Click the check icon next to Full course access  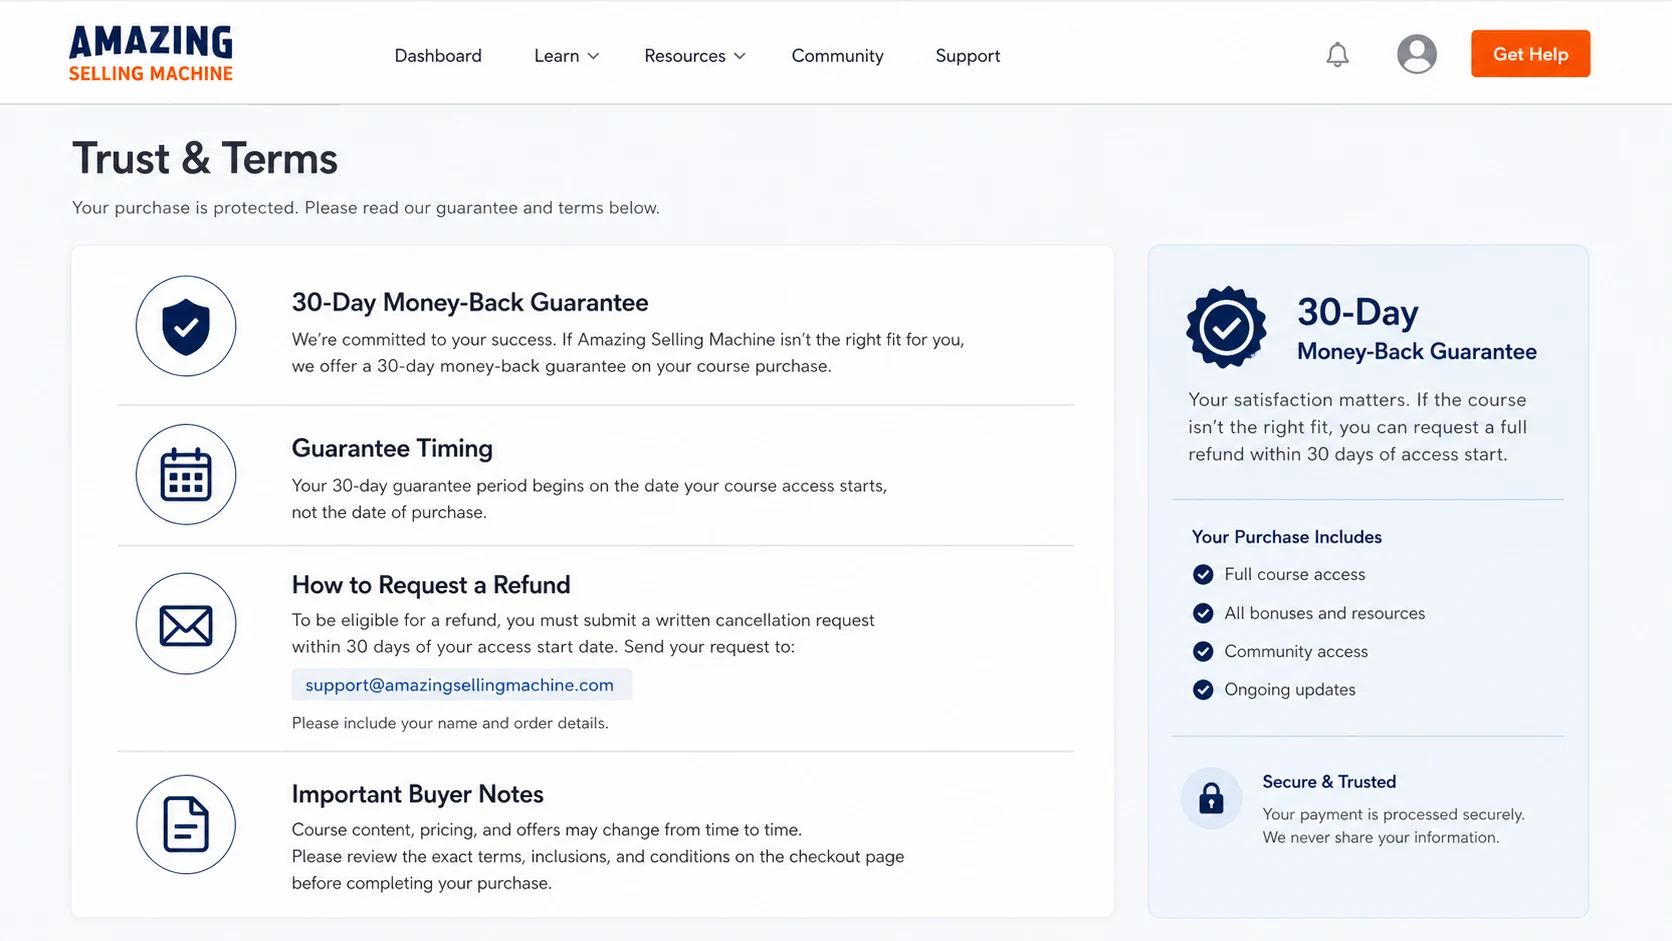(1203, 574)
